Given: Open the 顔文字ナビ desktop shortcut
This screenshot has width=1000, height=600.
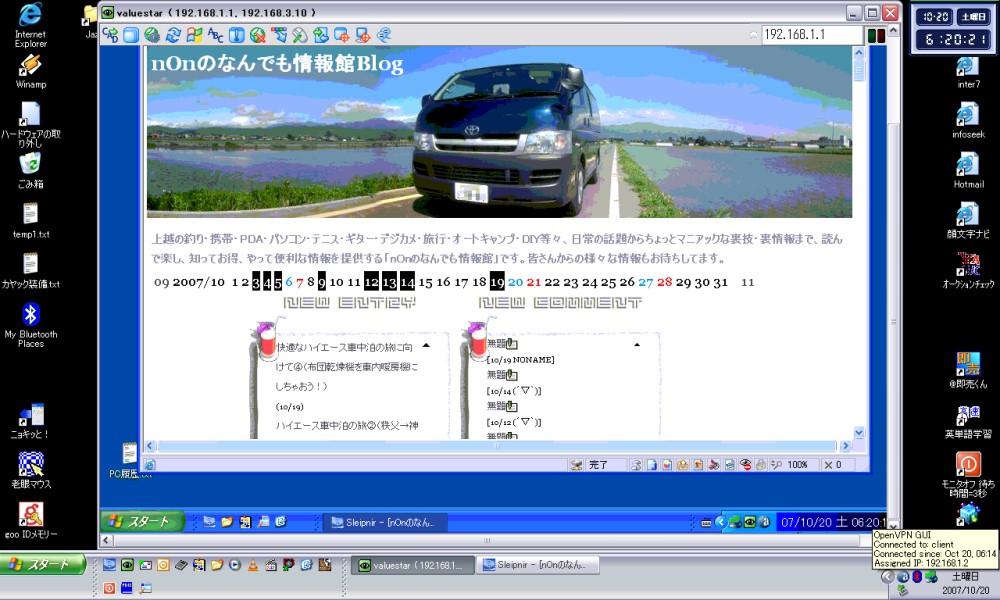Looking at the screenshot, I should [x=968, y=220].
